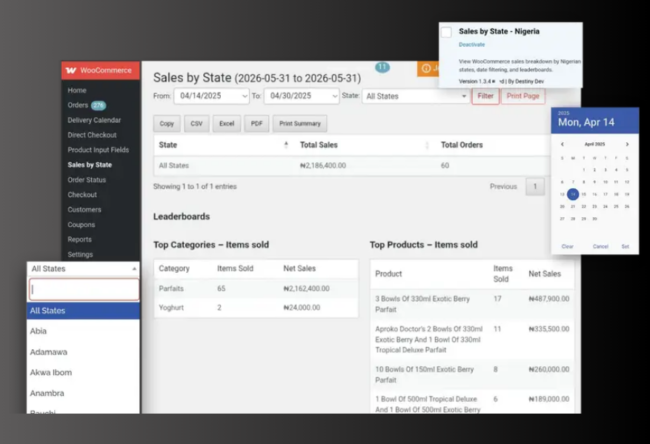650x444 pixels.
Task: Export table as Excel
Action: [x=227, y=124]
